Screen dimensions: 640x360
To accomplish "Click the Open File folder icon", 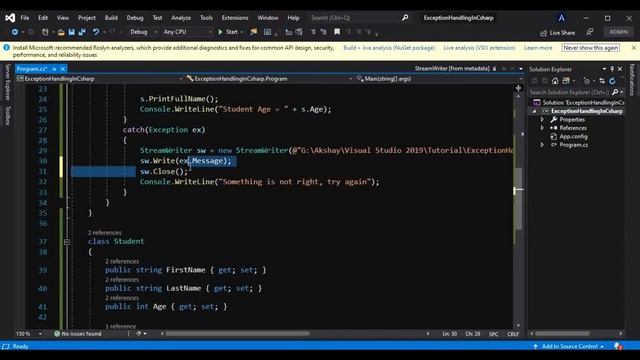I will [x=61, y=32].
